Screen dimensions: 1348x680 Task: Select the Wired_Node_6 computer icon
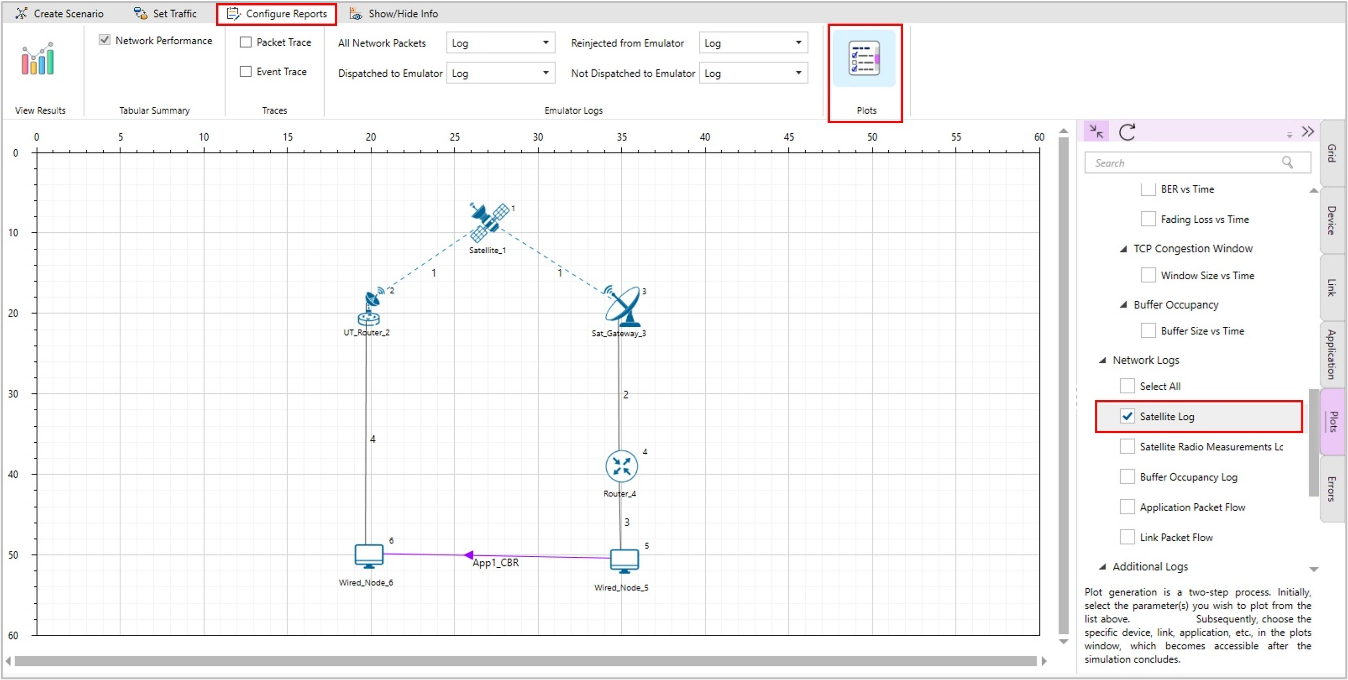pyautogui.click(x=369, y=556)
